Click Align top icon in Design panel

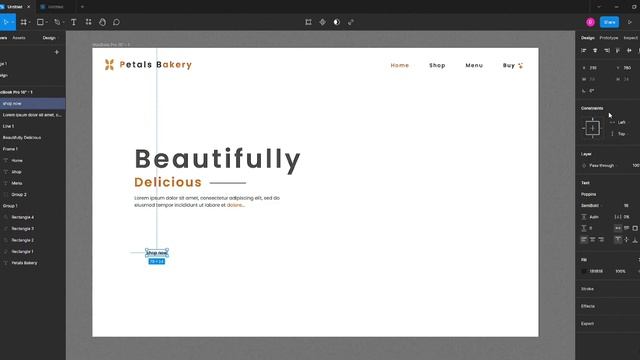[618, 50]
